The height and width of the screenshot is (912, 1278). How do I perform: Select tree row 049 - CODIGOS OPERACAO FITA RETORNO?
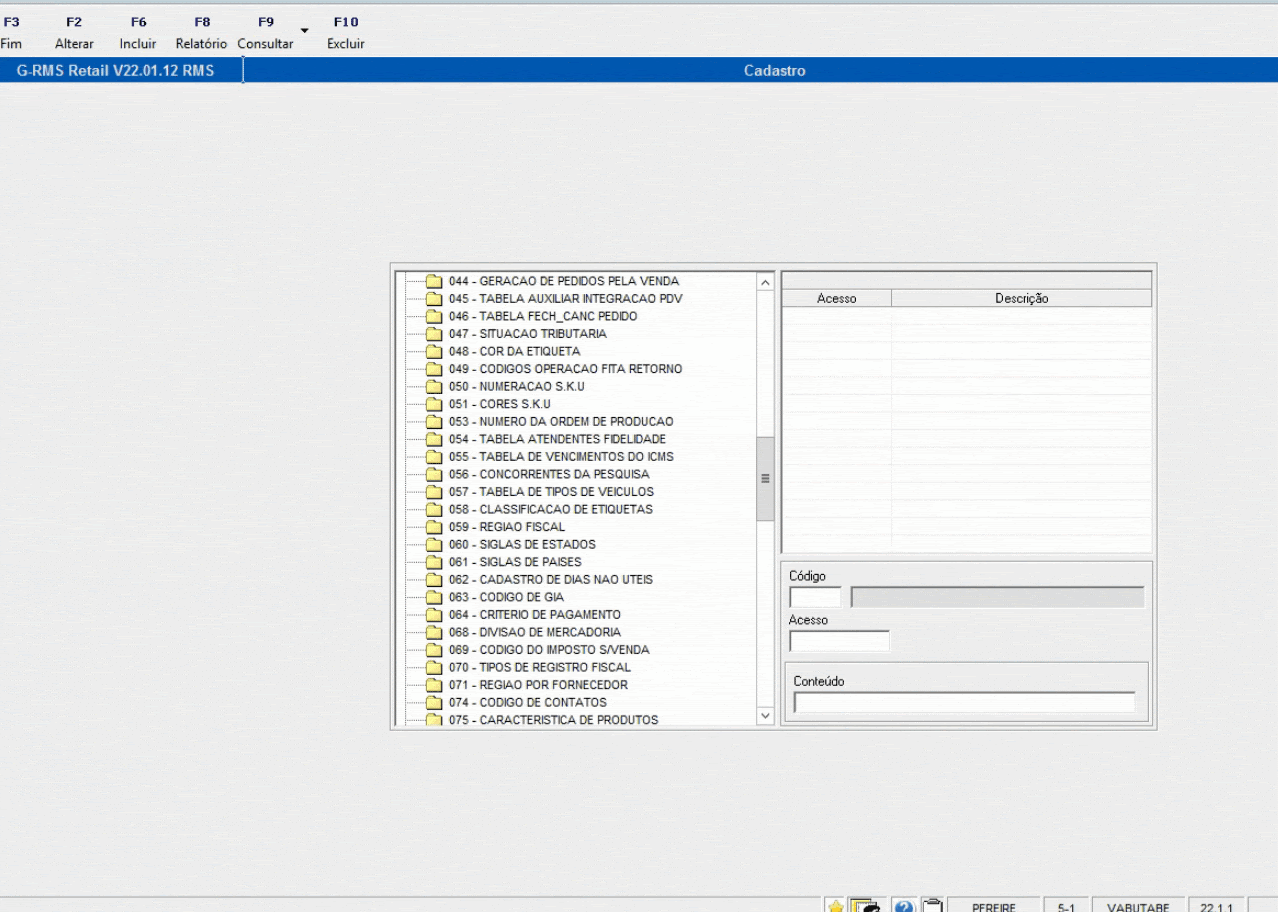pos(565,369)
